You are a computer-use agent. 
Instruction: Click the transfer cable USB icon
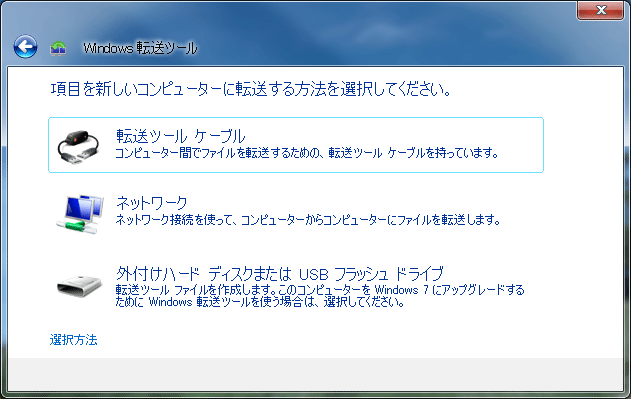[78, 146]
